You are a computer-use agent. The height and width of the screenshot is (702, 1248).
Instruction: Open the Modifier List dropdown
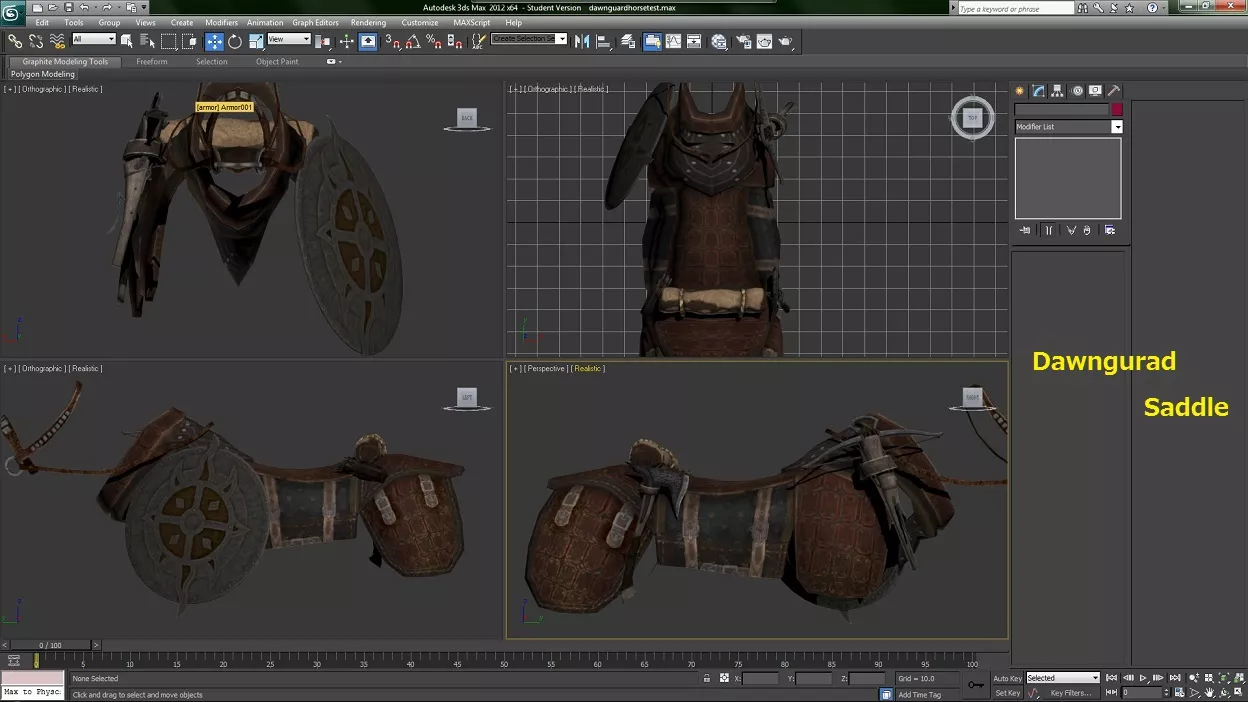click(x=1068, y=127)
